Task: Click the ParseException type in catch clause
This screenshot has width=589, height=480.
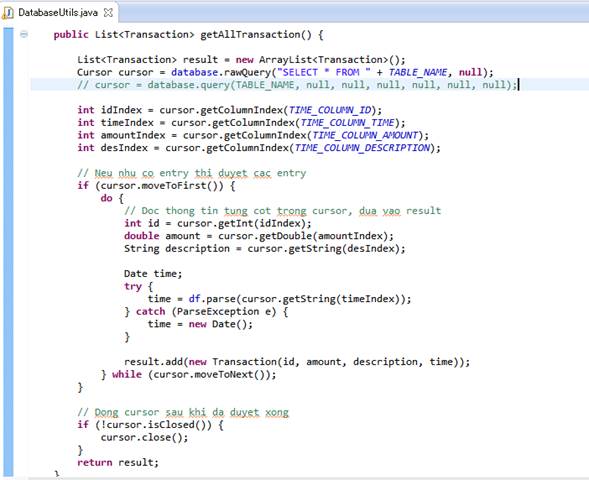Action: coord(218,311)
